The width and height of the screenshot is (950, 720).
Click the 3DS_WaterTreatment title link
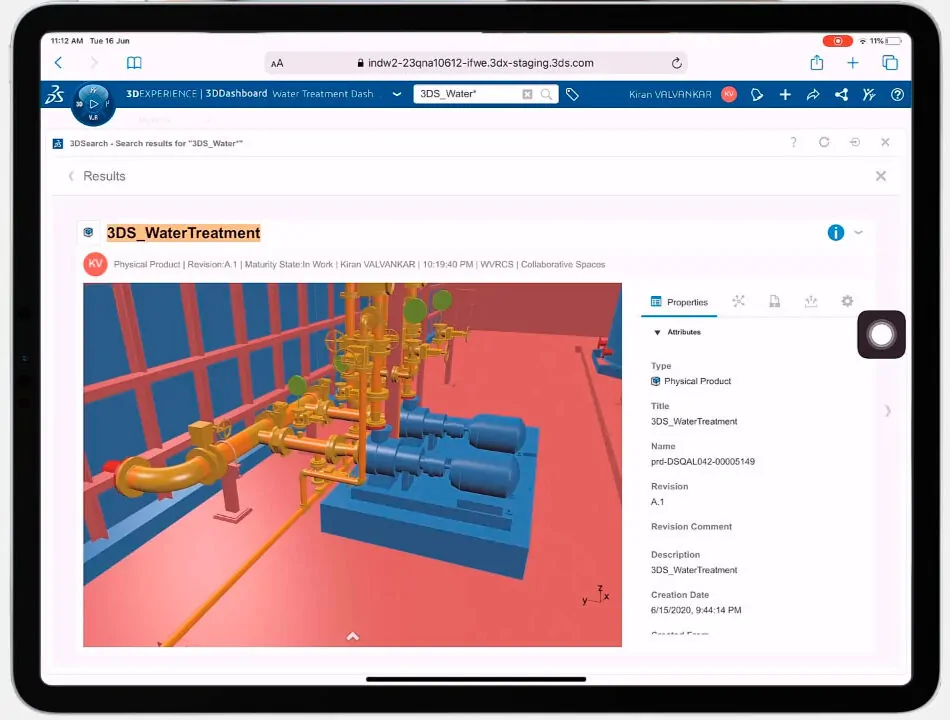[183, 233]
